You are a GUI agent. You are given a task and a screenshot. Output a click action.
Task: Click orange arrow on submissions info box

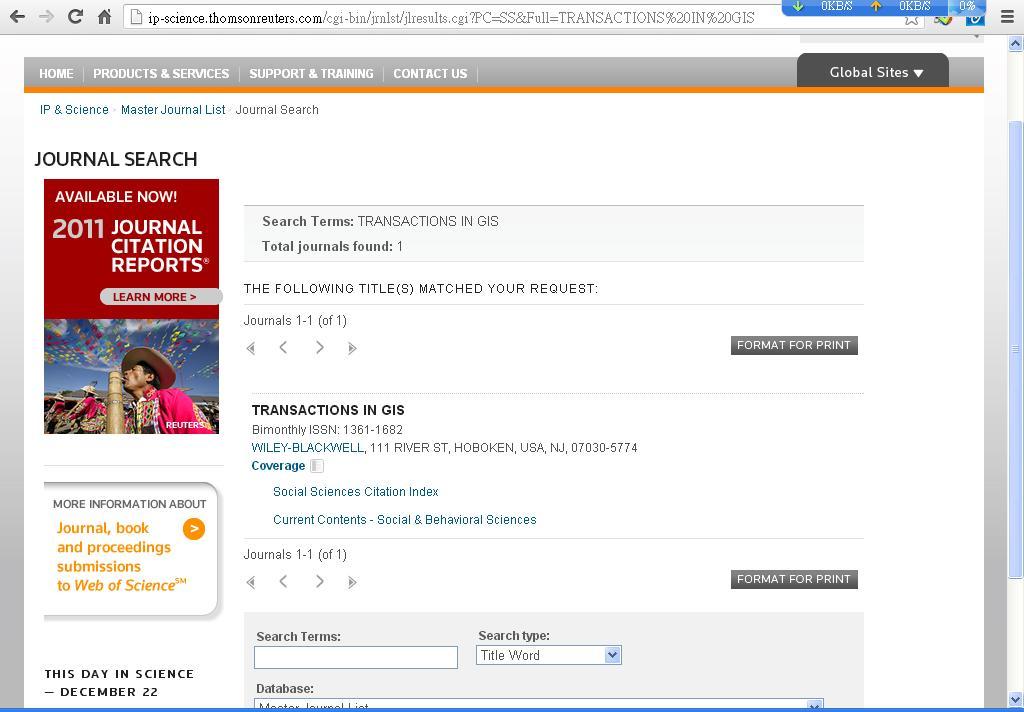(x=194, y=529)
